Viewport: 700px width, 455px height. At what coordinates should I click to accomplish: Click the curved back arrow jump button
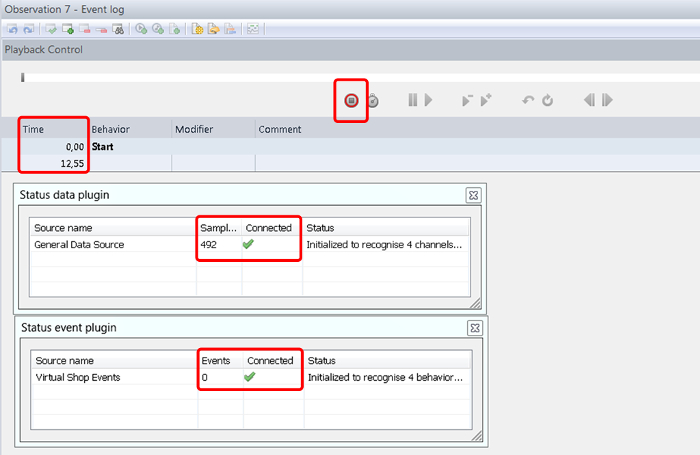pos(528,100)
